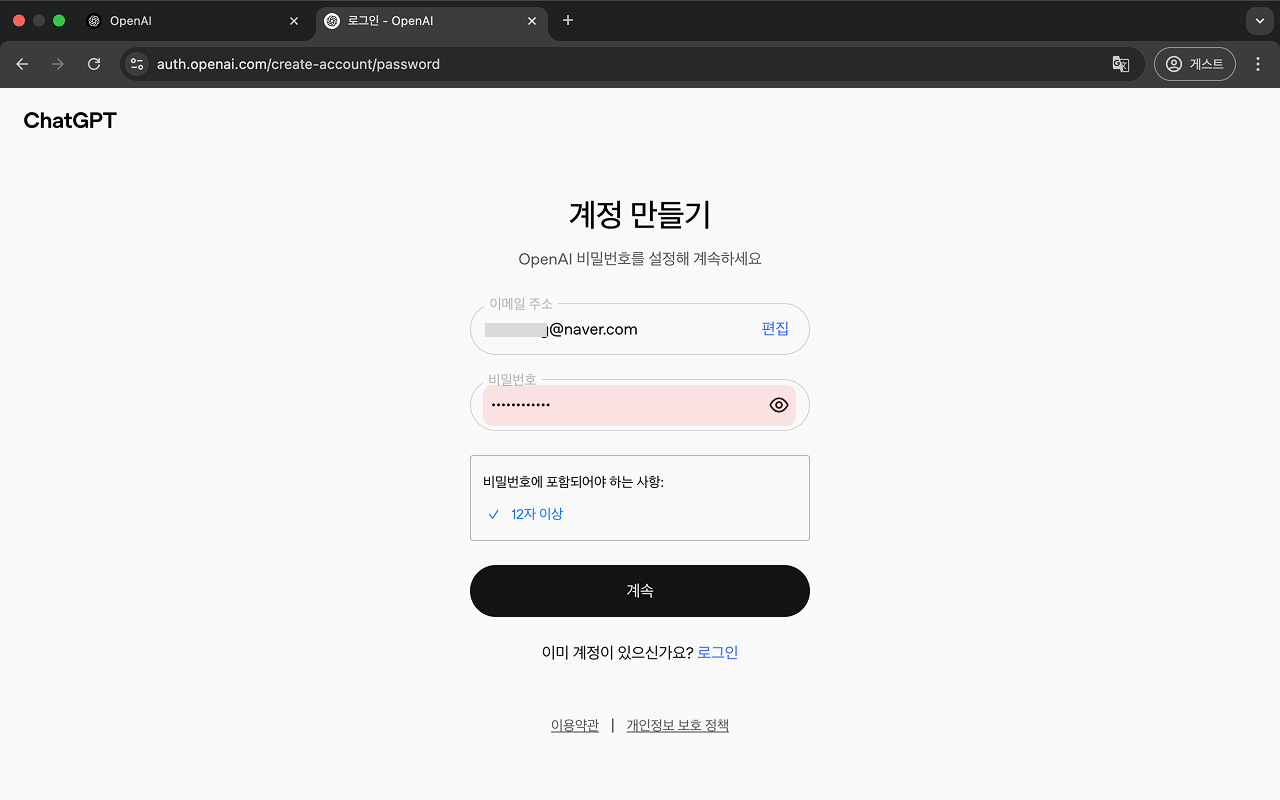
Task: Open the new tab plus button
Action: point(568,20)
